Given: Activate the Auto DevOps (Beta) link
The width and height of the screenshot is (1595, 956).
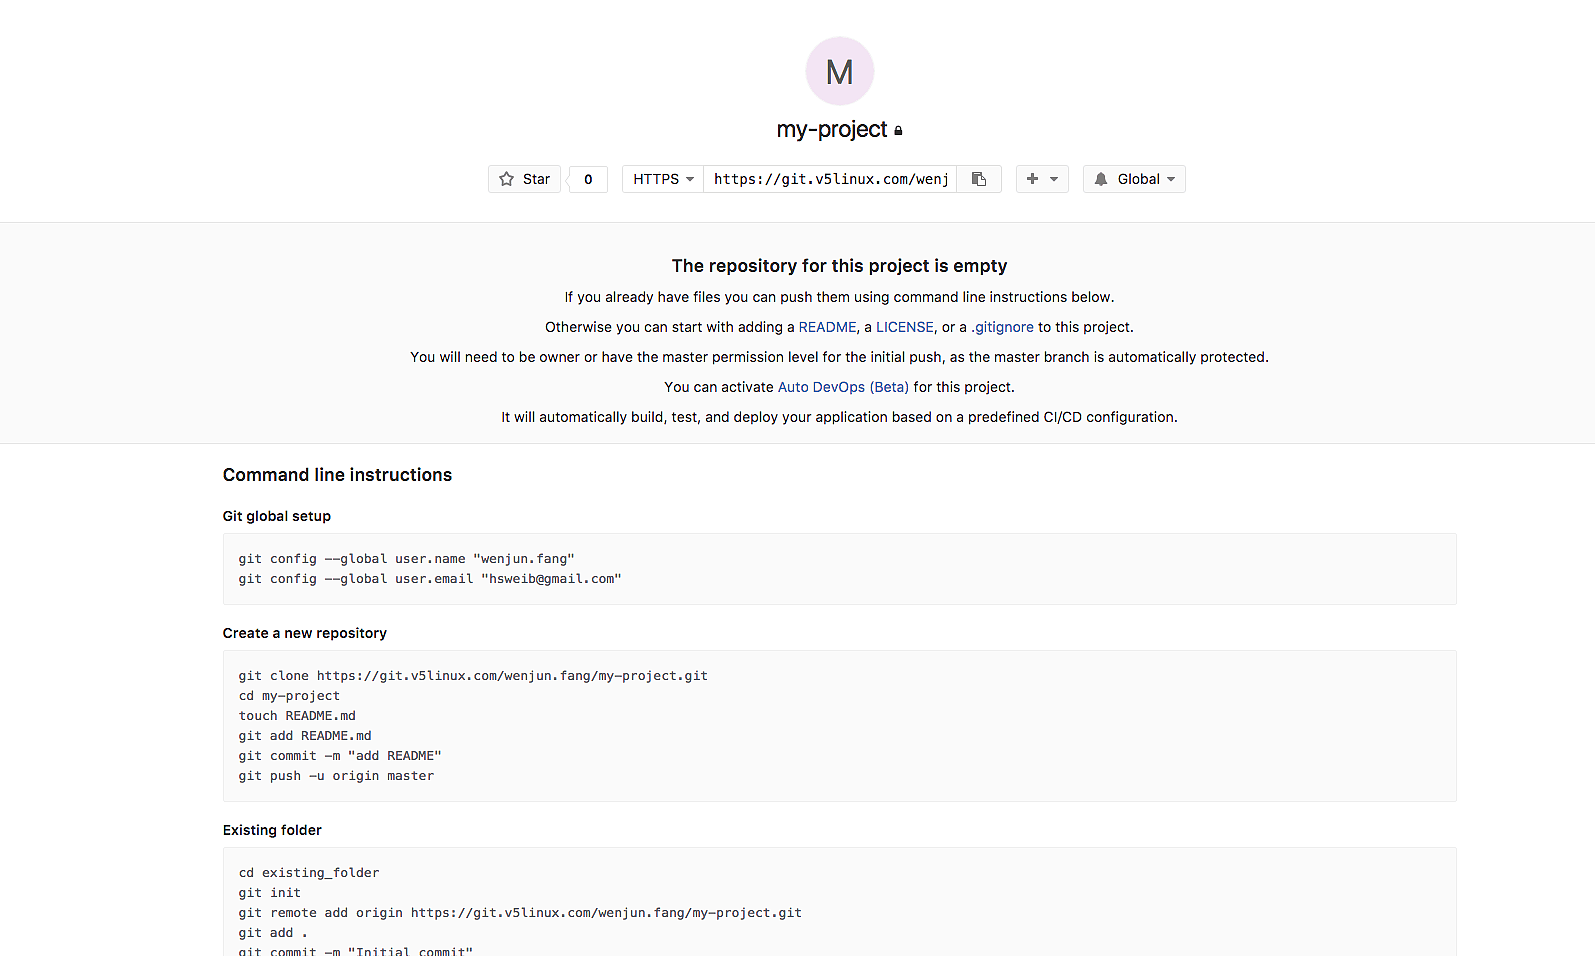Looking at the screenshot, I should [x=843, y=387].
